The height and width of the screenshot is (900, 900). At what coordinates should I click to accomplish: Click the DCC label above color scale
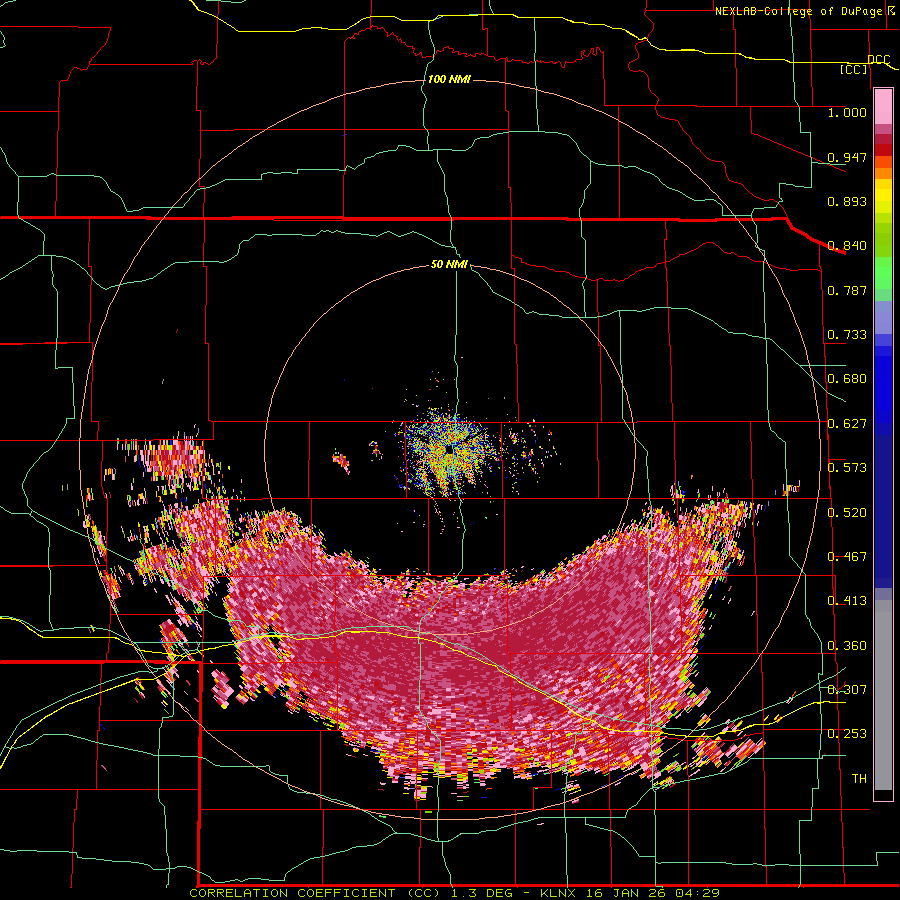click(879, 60)
